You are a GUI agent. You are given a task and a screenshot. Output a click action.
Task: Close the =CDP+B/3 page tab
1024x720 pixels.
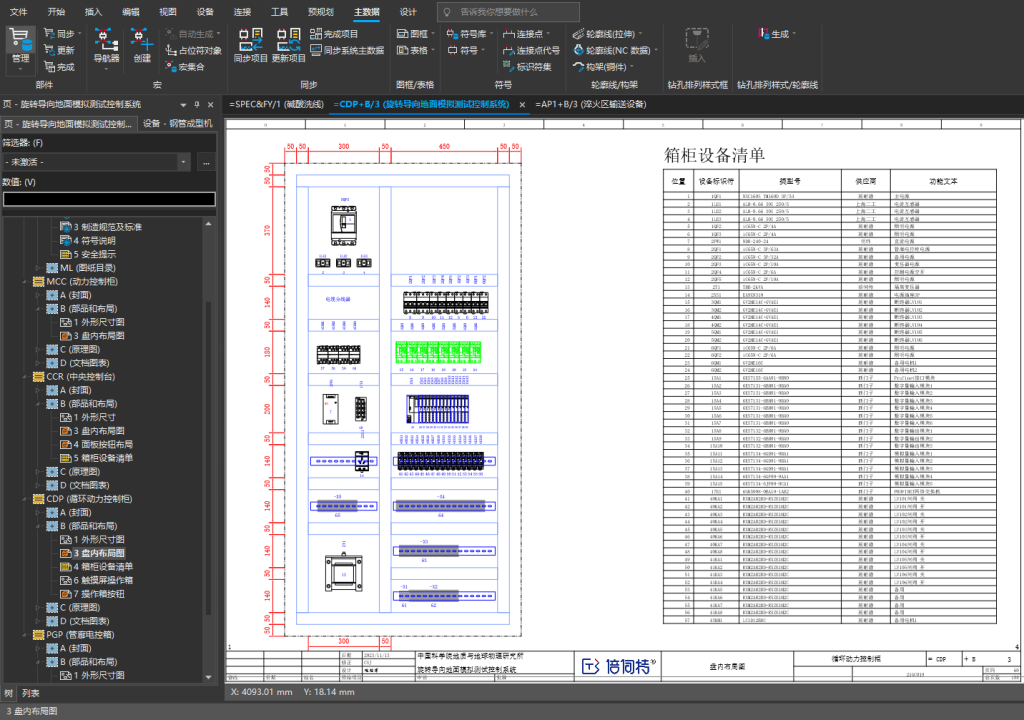522,105
